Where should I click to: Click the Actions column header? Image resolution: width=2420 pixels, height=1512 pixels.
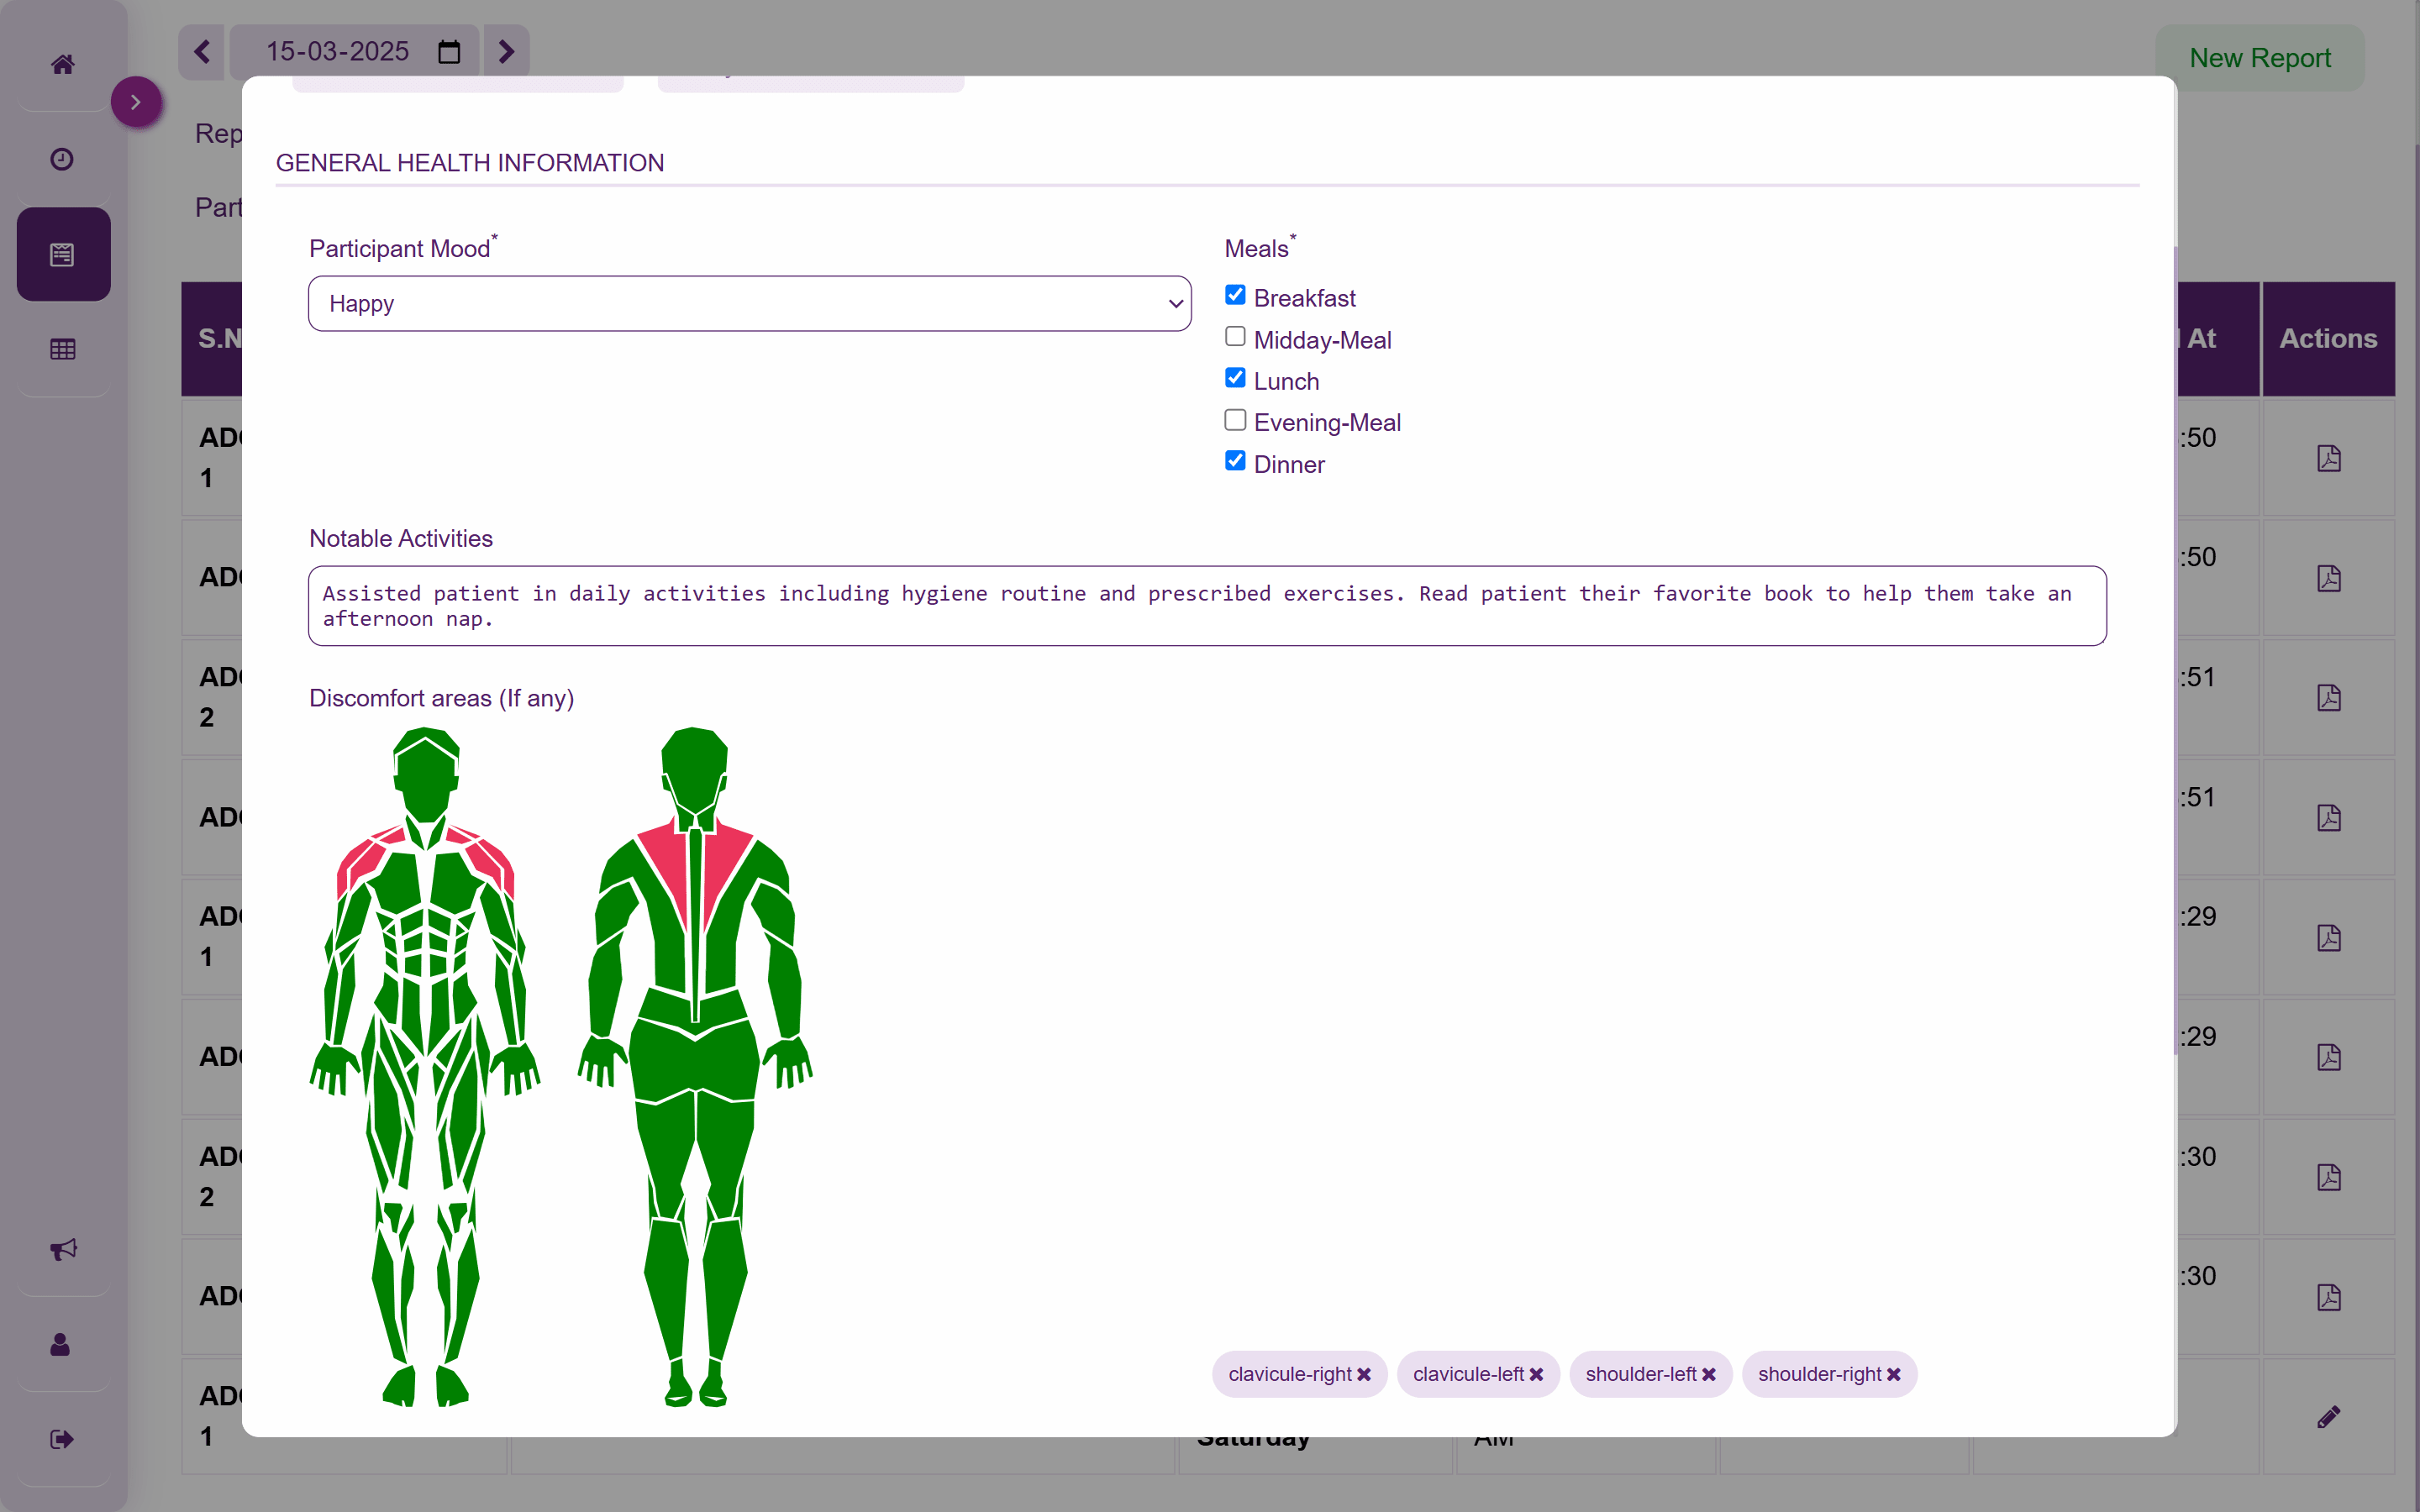[2328, 339]
